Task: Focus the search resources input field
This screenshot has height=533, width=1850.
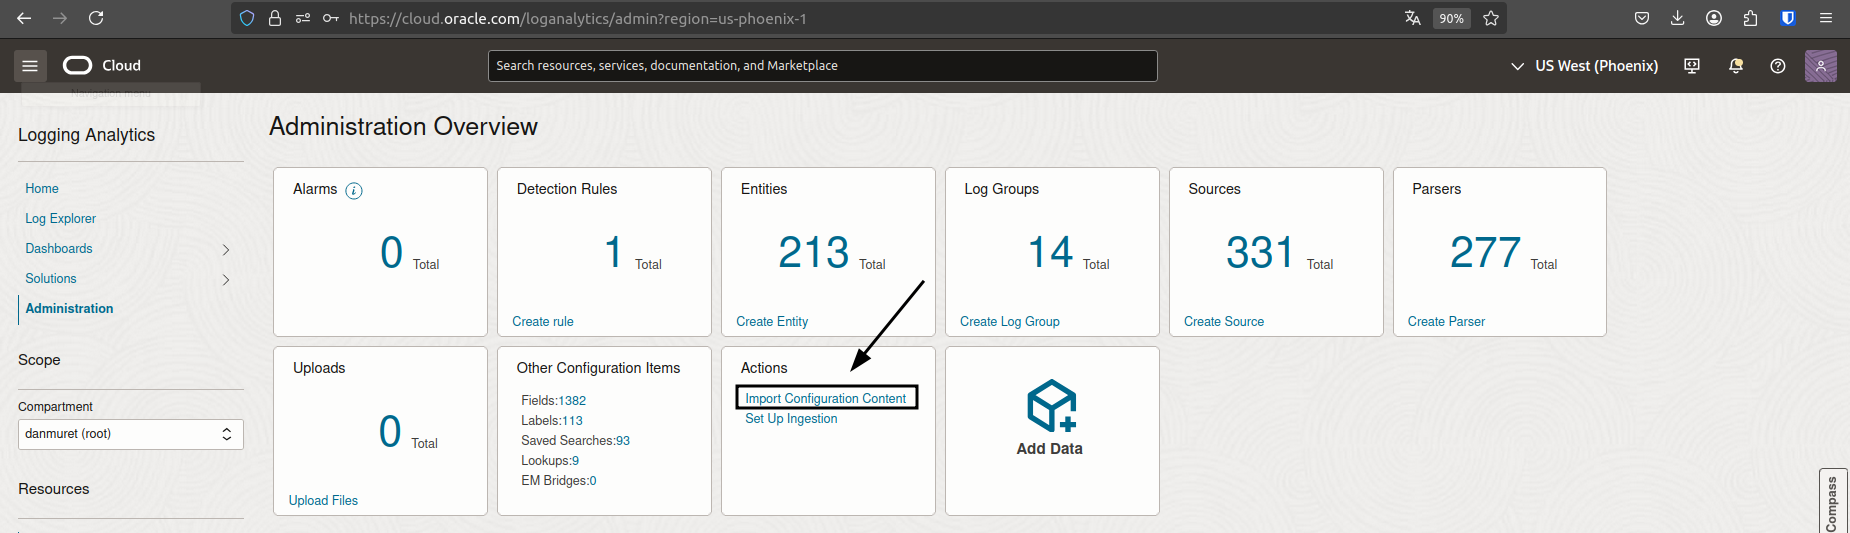Action: (x=822, y=66)
